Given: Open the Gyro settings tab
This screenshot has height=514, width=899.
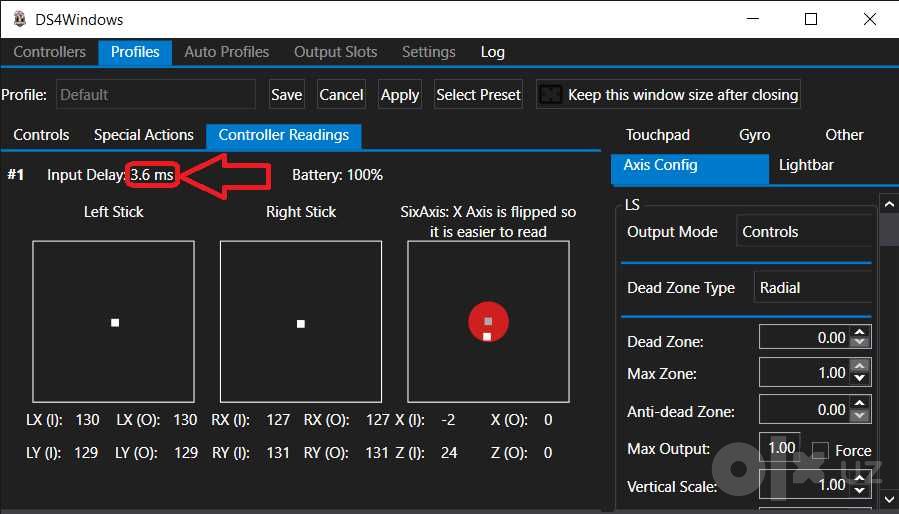Looking at the screenshot, I should [x=755, y=135].
